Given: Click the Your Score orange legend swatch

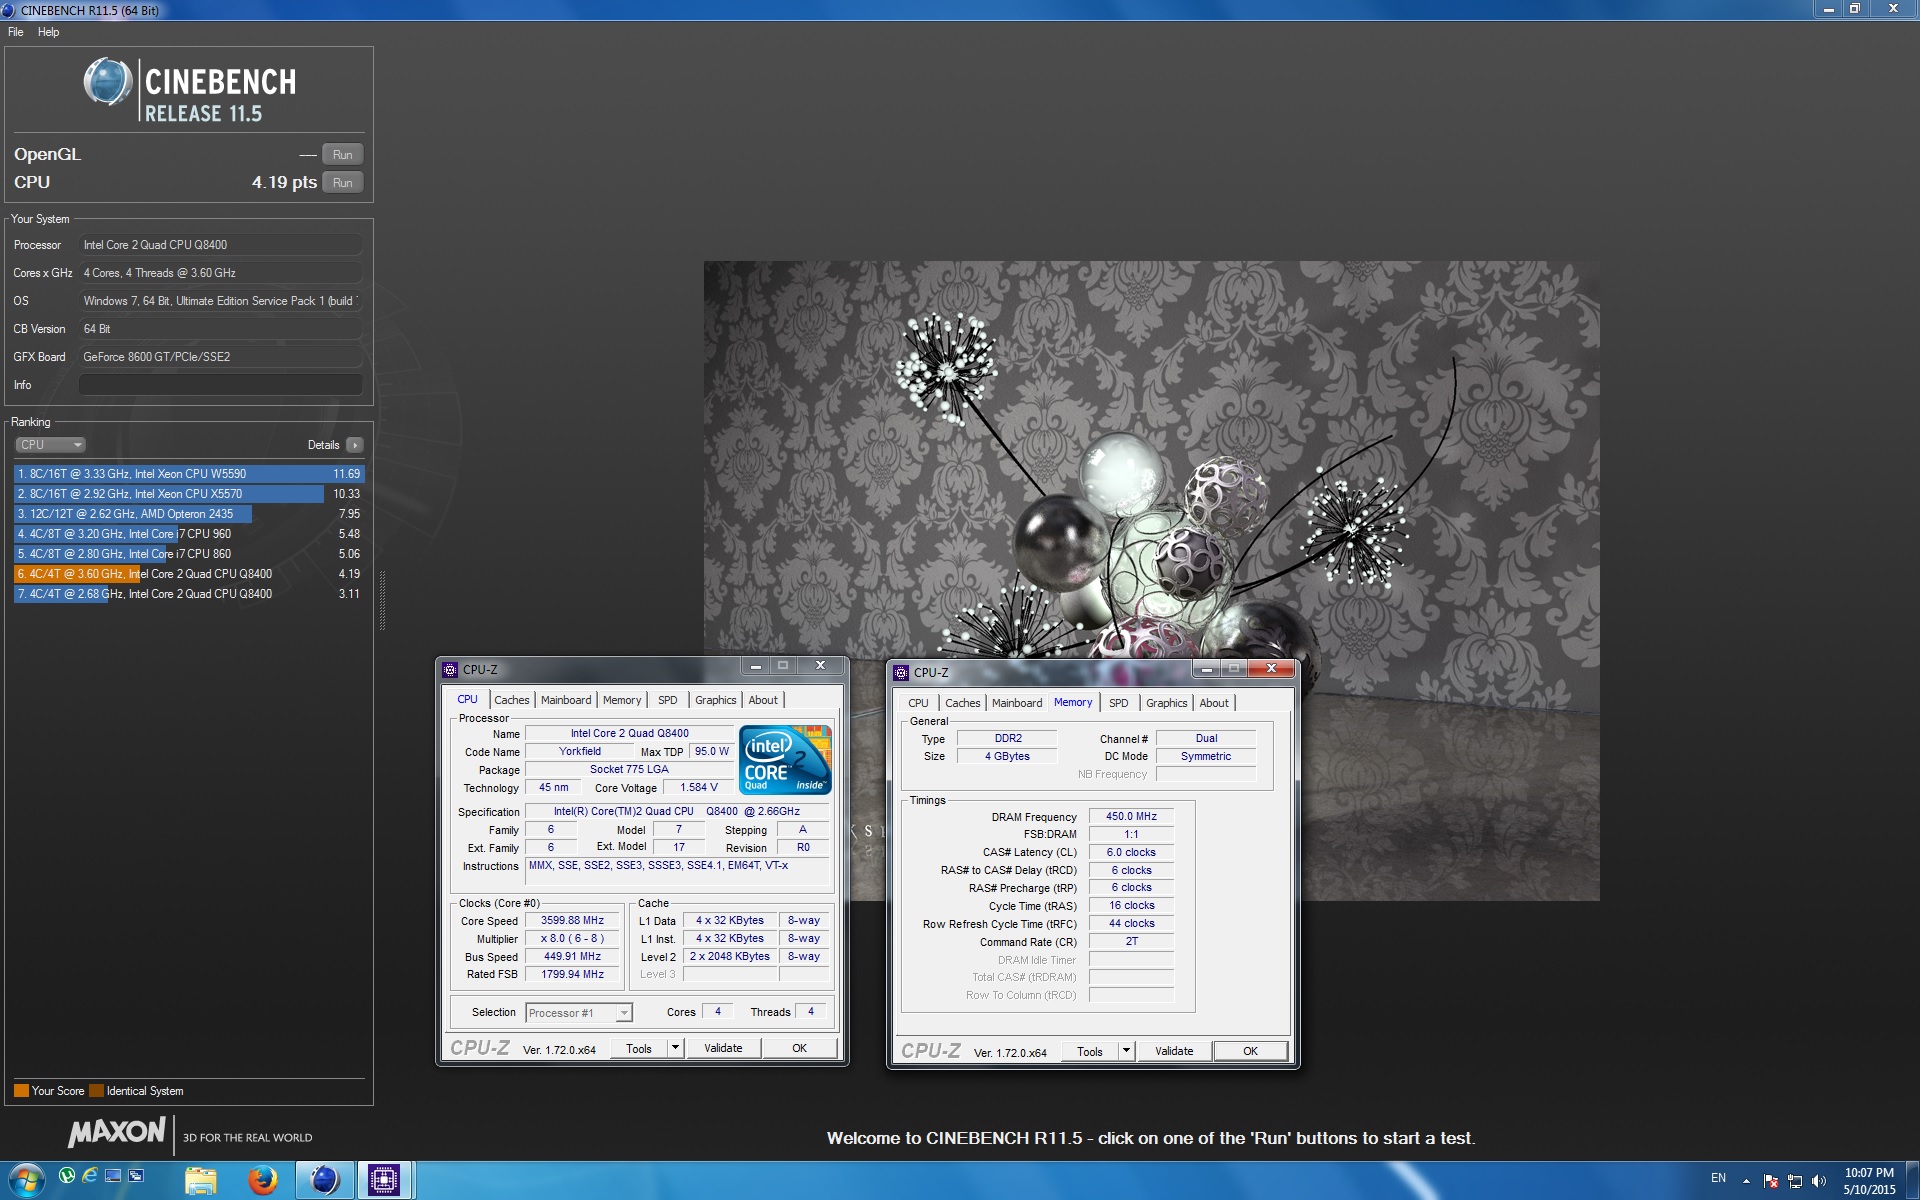Looking at the screenshot, I should pyautogui.click(x=21, y=1091).
